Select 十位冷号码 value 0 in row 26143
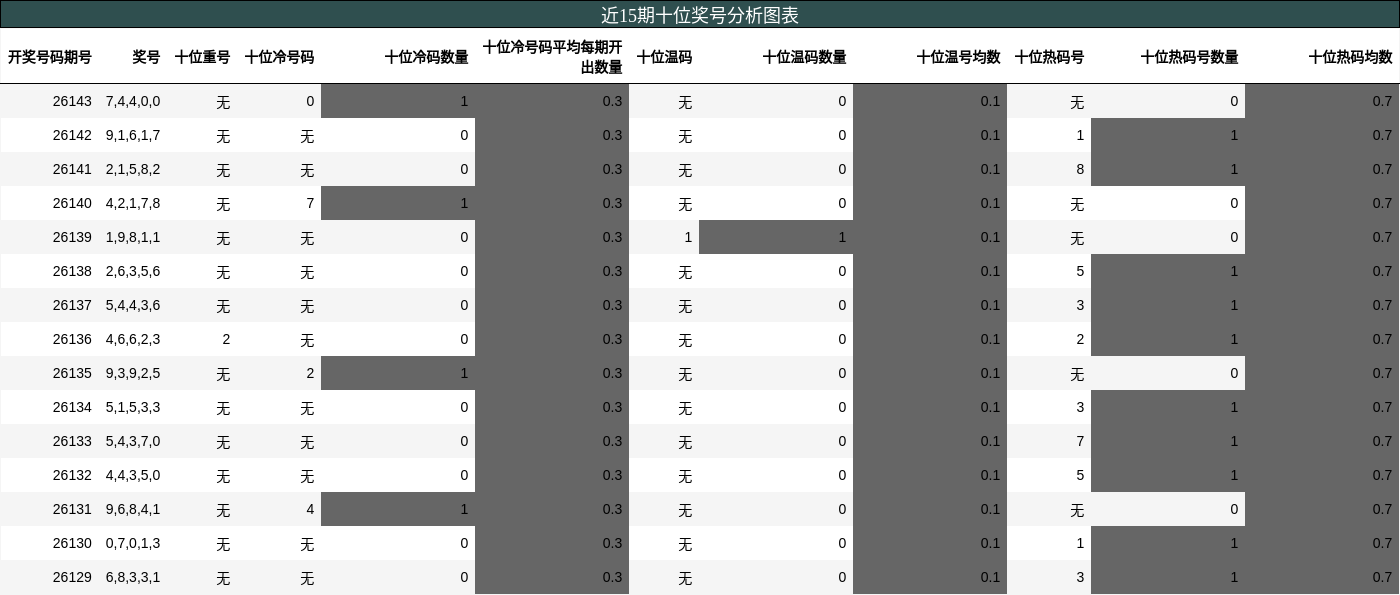This screenshot has width=1400, height=595. point(310,101)
